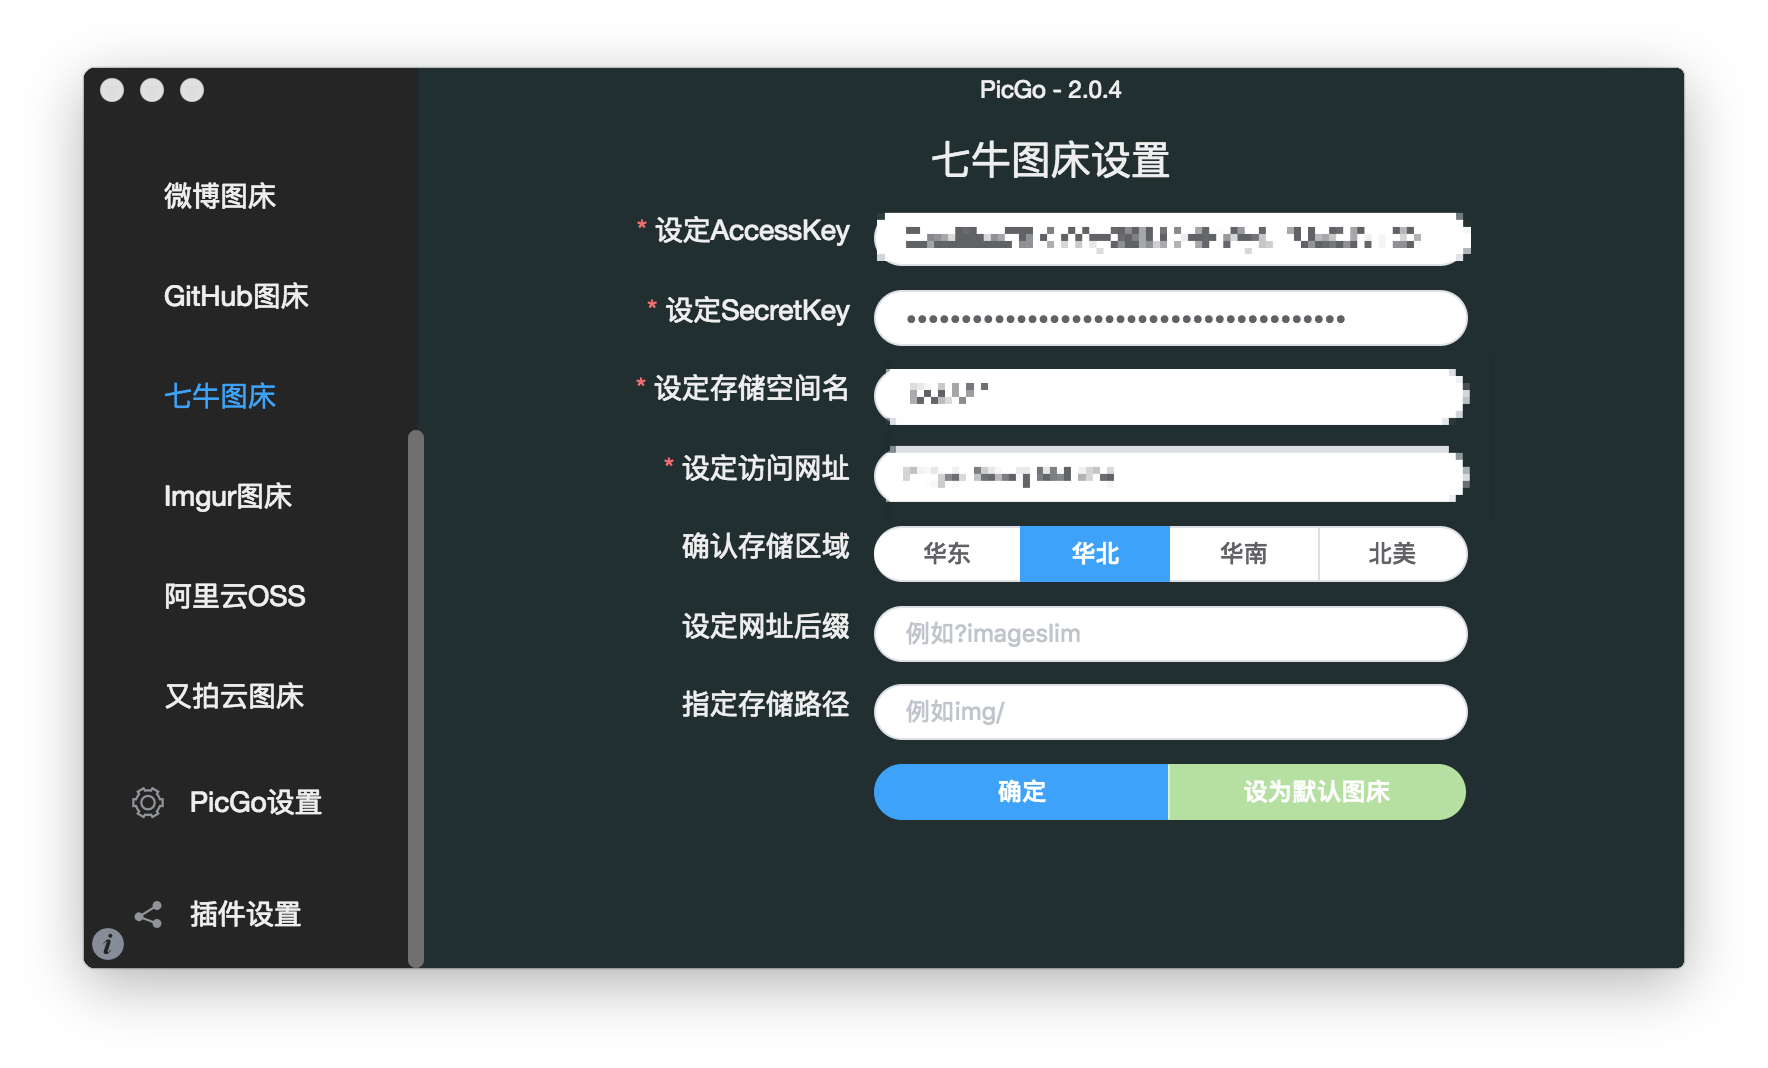Click the 网址后缀 field with ?imageslim placeholder
The width and height of the screenshot is (1768, 1068).
click(x=1171, y=634)
